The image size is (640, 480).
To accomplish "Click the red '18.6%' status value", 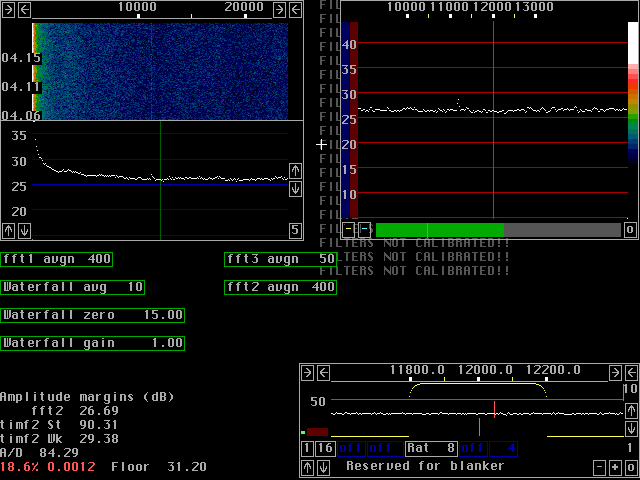I will click(x=20, y=467).
